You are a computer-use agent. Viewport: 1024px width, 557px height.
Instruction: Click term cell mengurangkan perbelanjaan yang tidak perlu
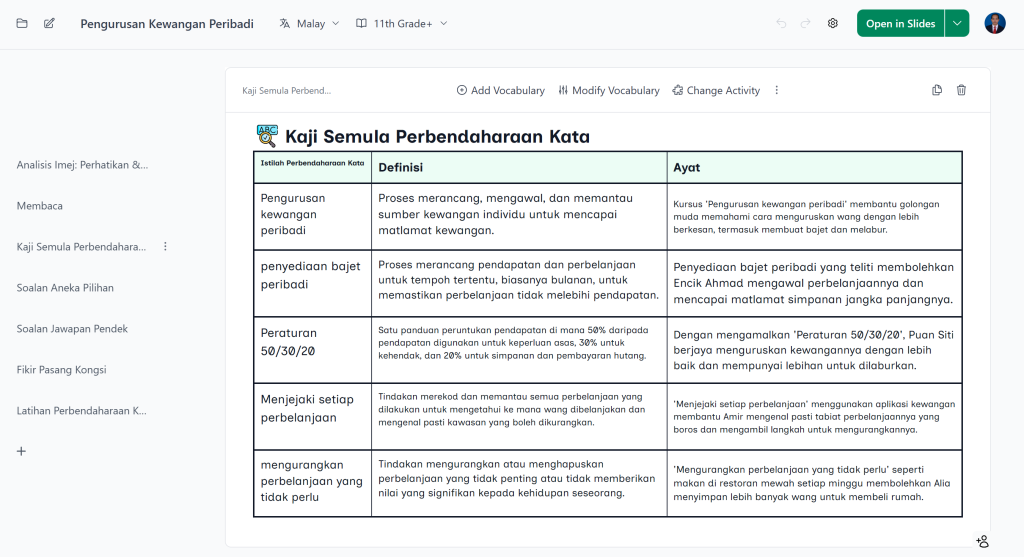(x=312, y=483)
